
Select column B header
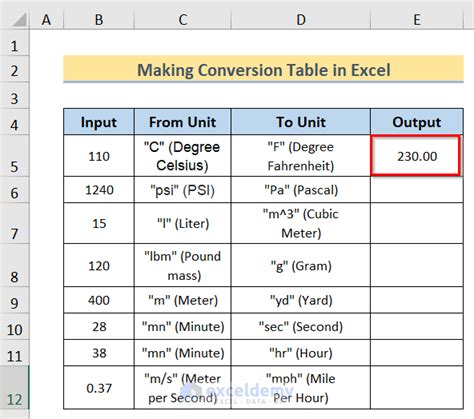[x=99, y=20]
